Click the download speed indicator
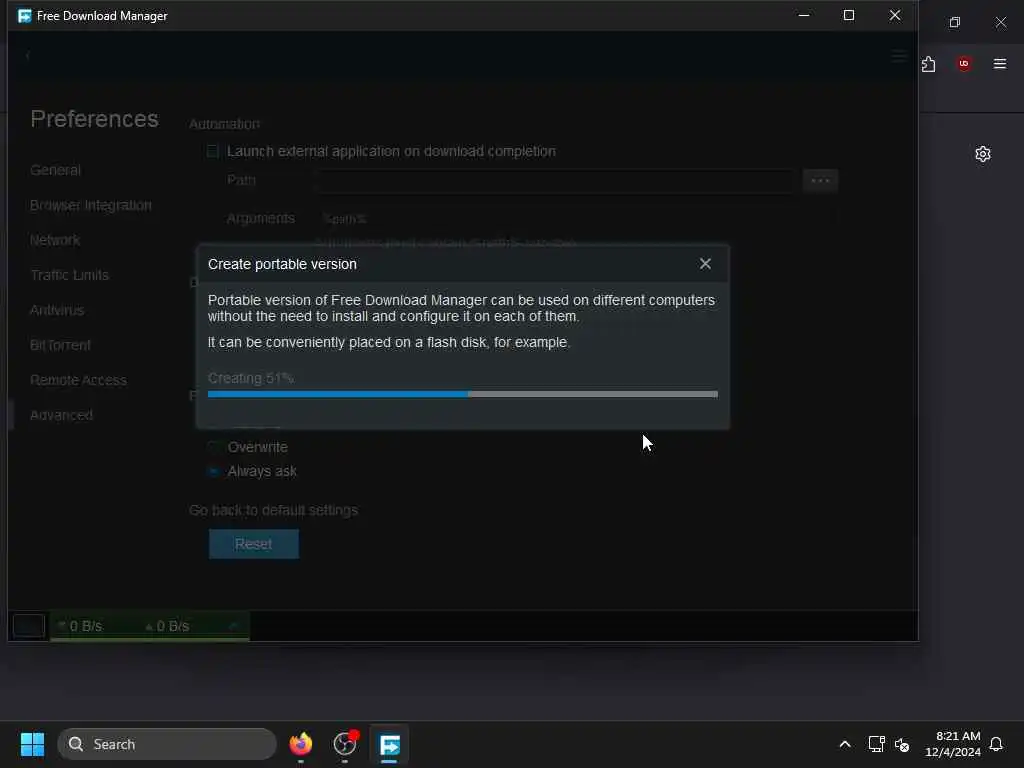1024x768 pixels. point(80,626)
